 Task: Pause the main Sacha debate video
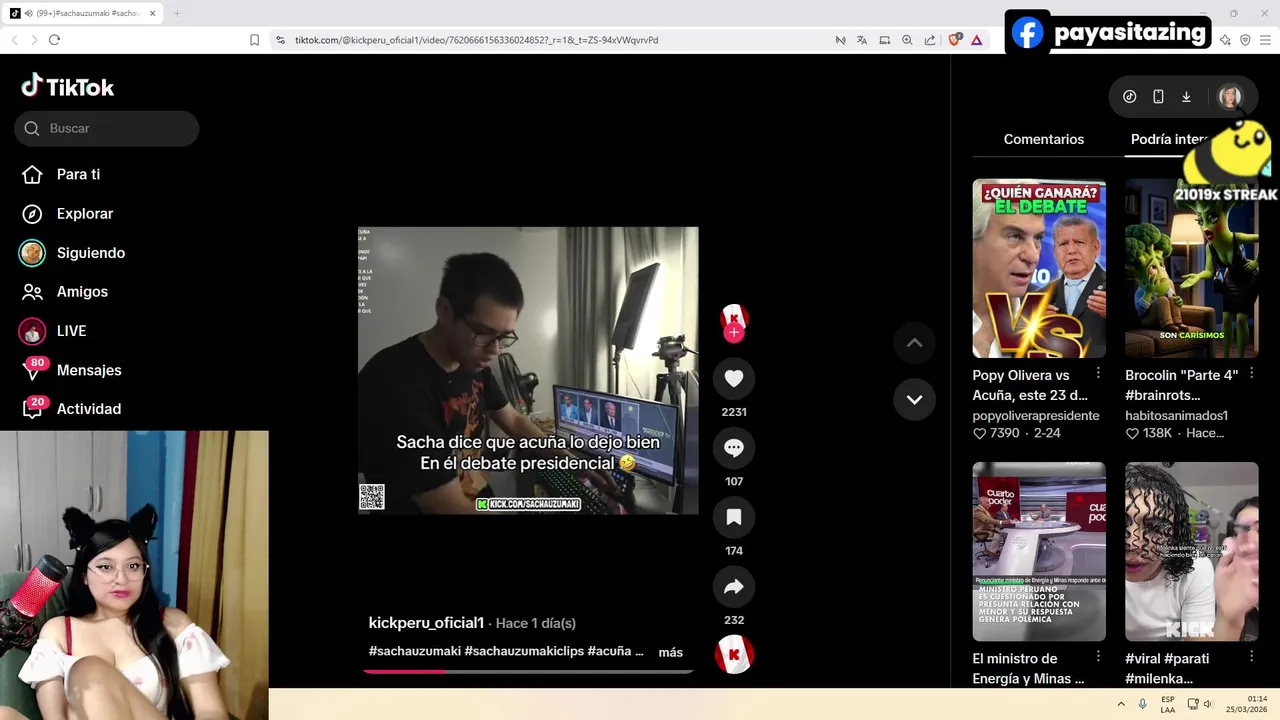[528, 370]
